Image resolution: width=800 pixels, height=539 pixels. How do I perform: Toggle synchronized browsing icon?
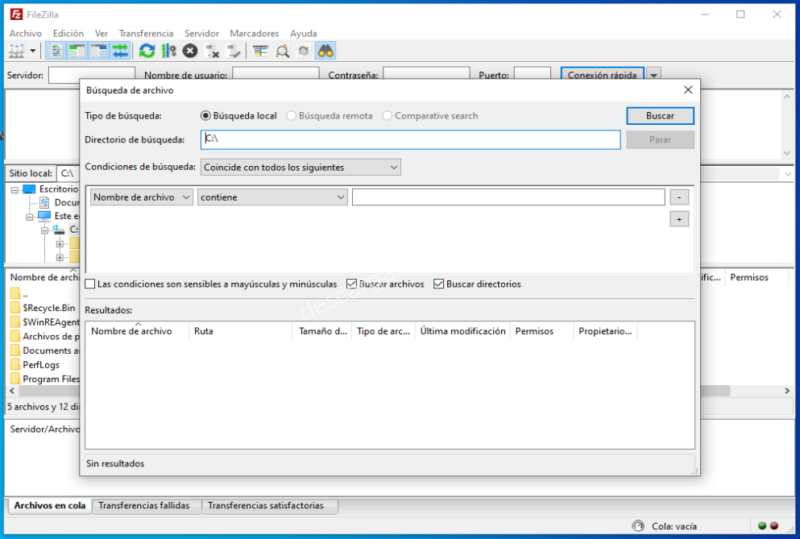tap(304, 51)
